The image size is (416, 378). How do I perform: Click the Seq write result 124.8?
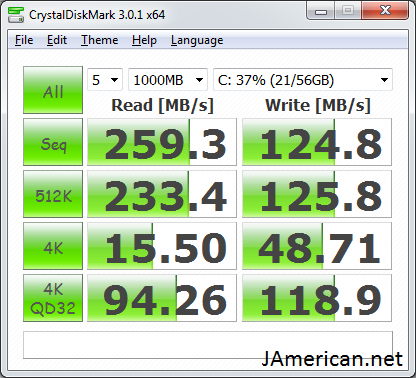317,142
